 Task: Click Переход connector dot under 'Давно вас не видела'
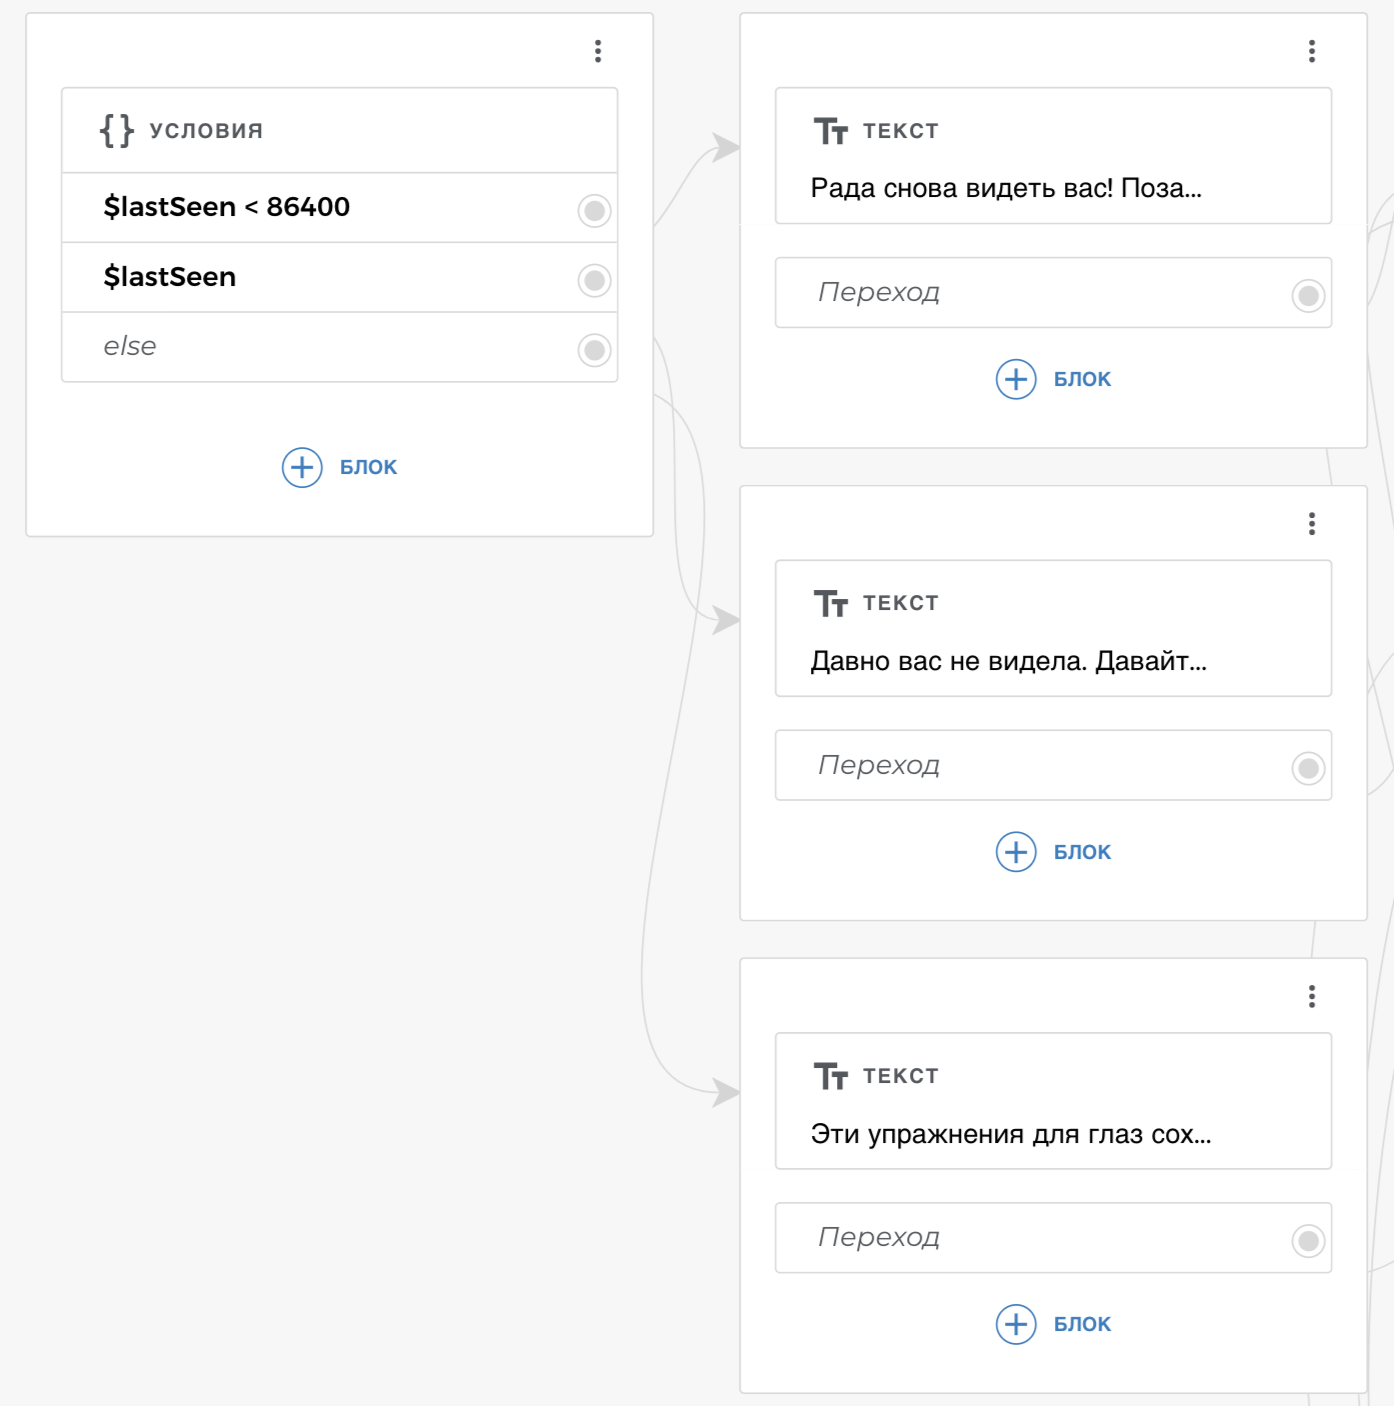click(1308, 768)
